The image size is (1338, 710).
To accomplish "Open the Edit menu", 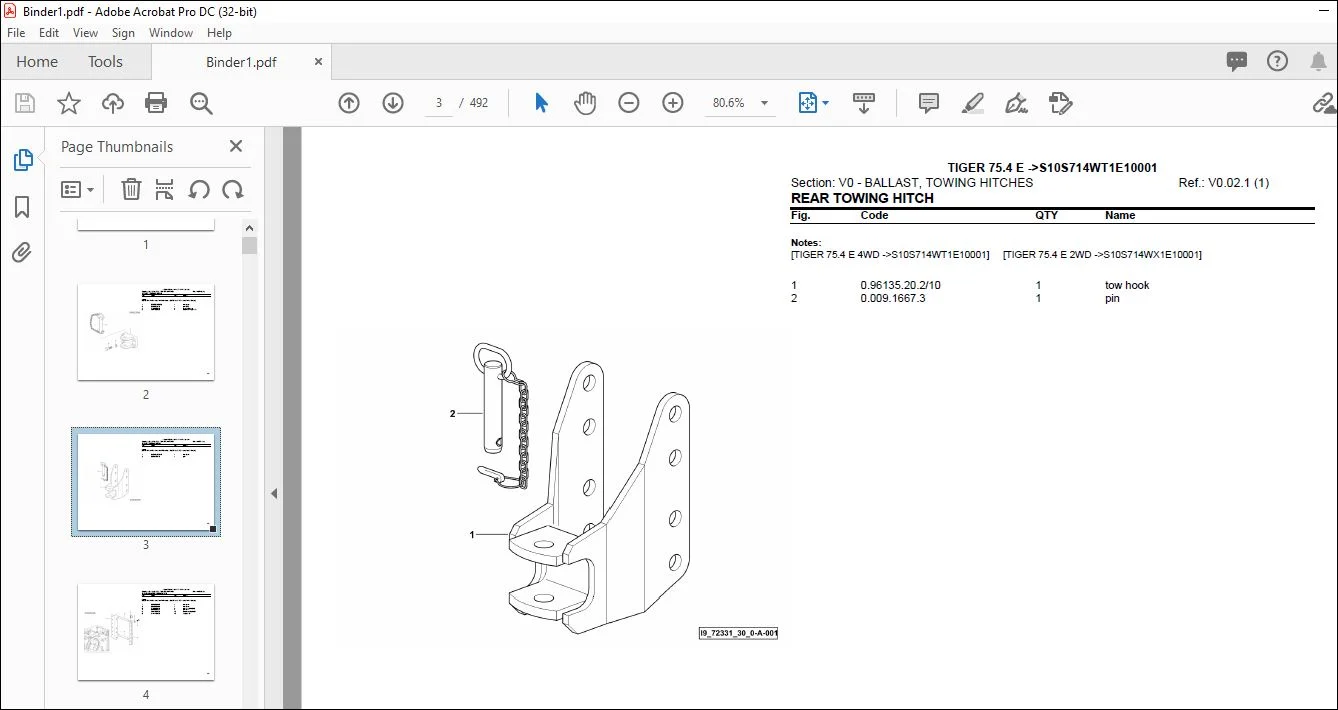I will click(x=49, y=33).
